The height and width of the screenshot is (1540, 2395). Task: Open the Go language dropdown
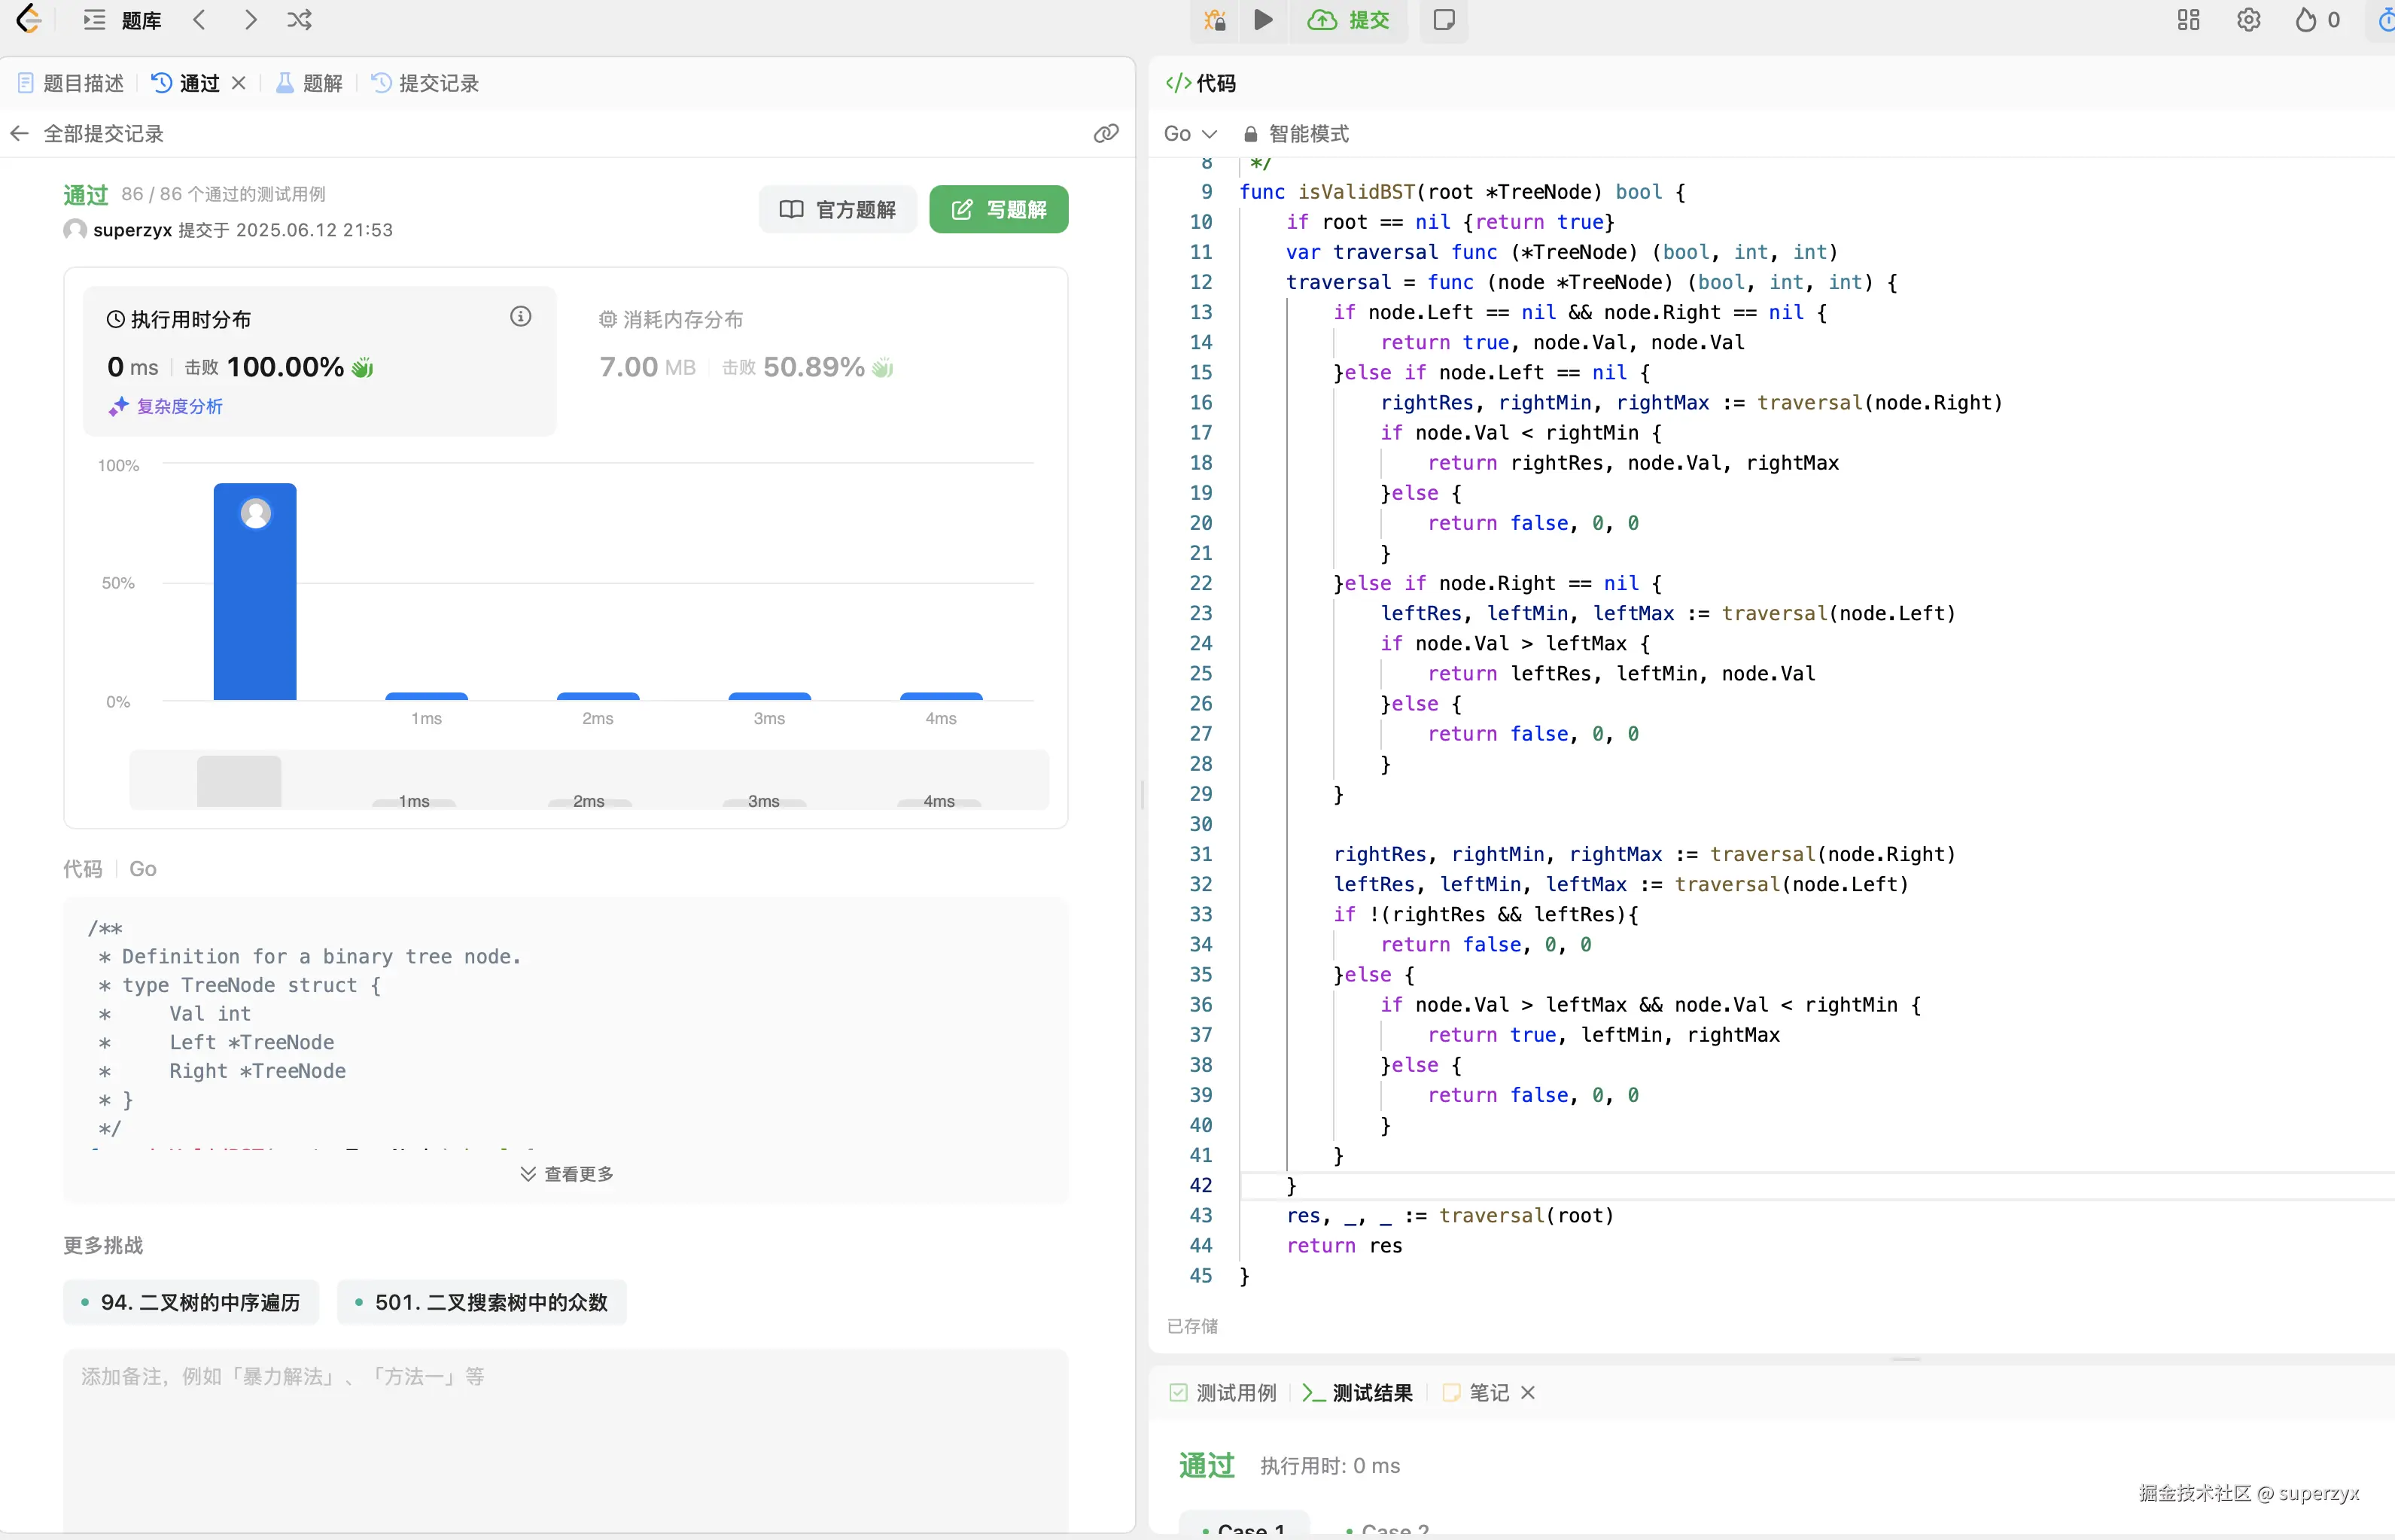click(1189, 134)
